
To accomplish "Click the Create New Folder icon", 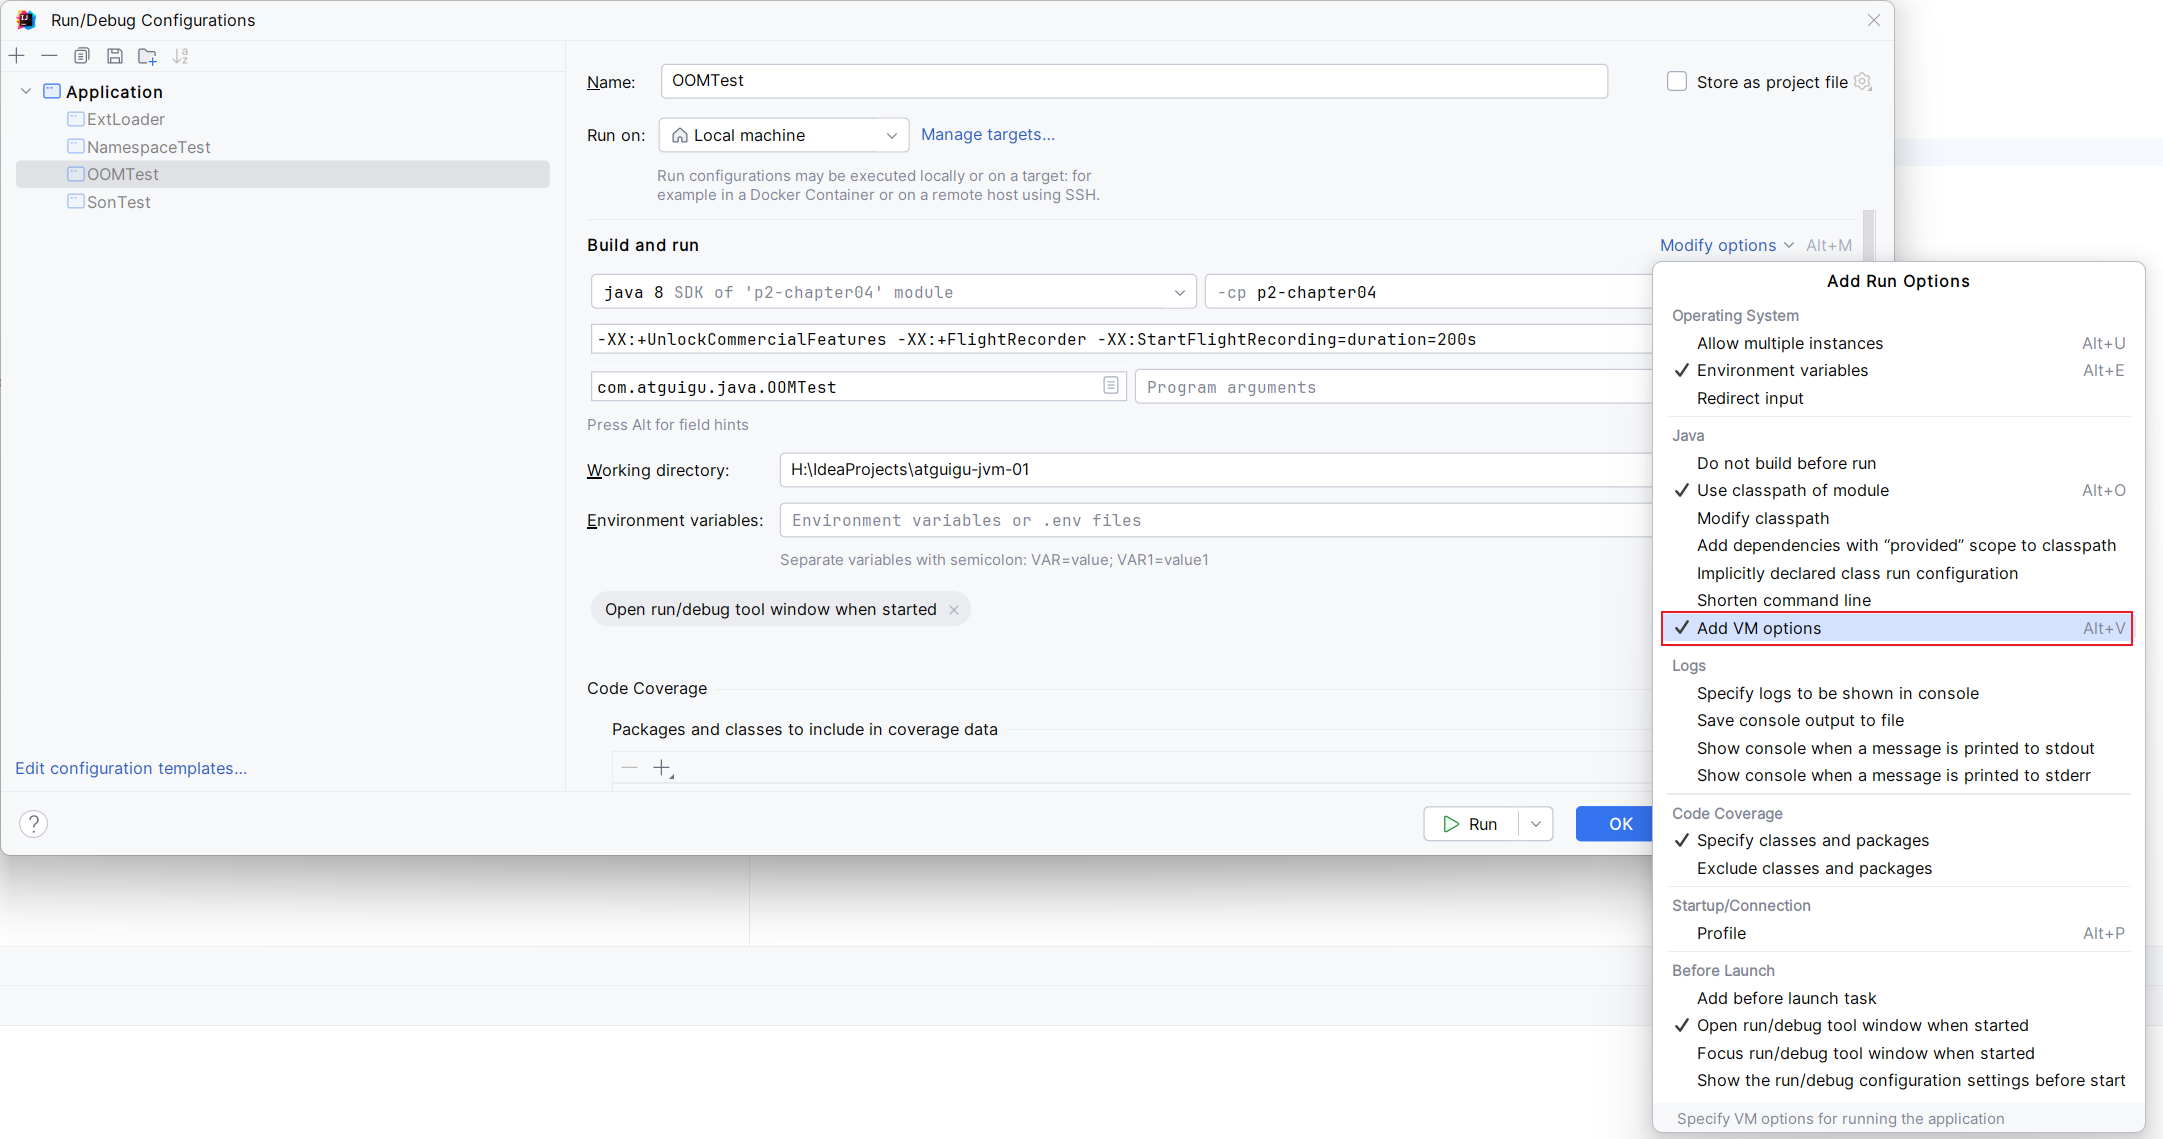I will 147,56.
